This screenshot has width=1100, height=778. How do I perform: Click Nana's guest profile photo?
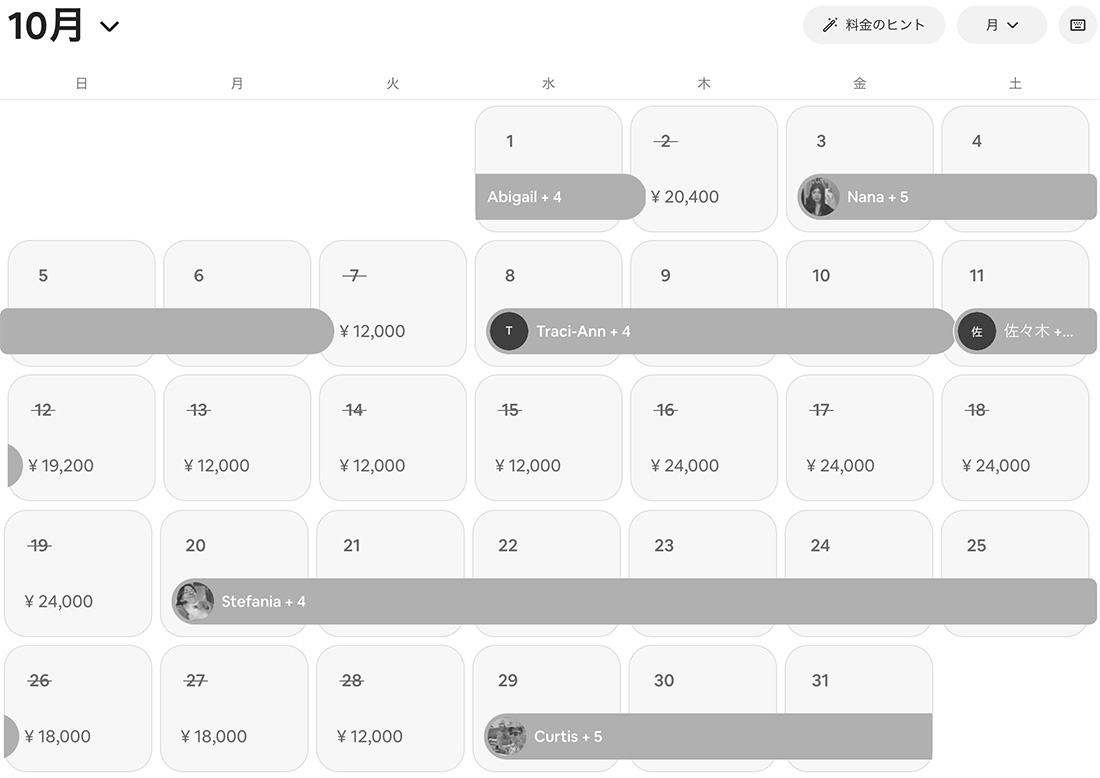(819, 197)
